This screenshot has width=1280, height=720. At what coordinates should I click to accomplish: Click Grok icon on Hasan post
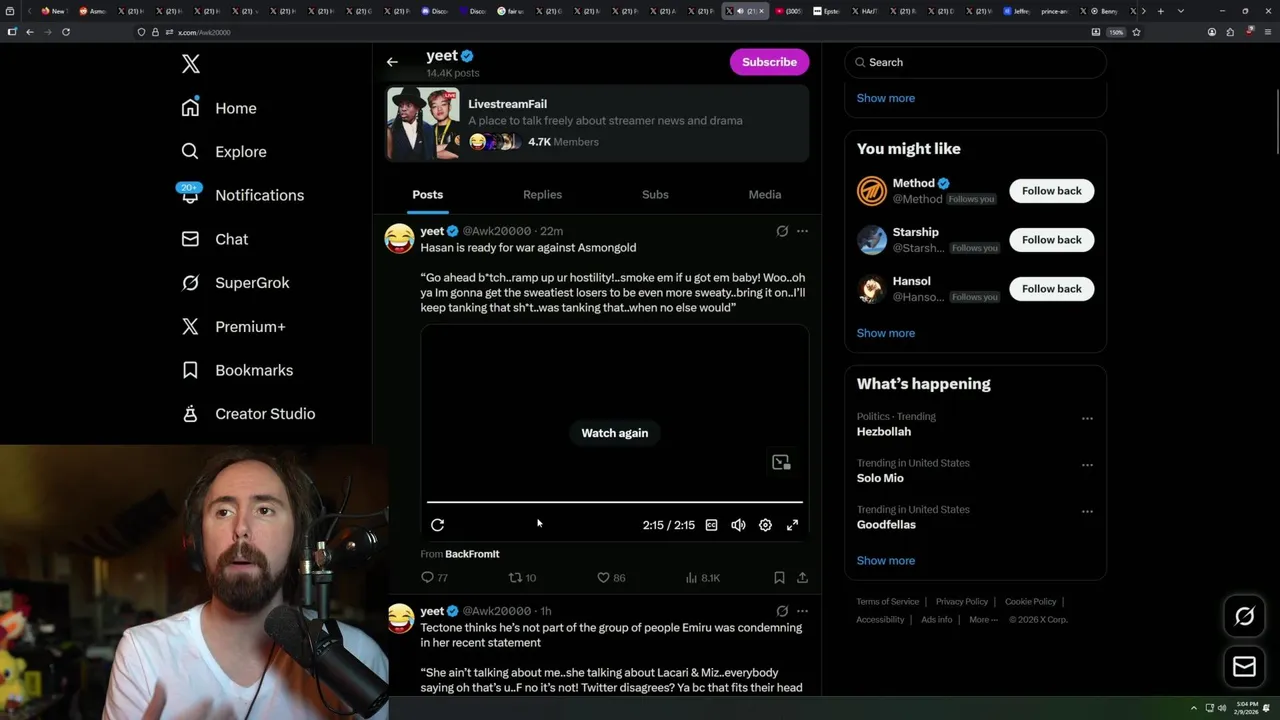point(782,231)
